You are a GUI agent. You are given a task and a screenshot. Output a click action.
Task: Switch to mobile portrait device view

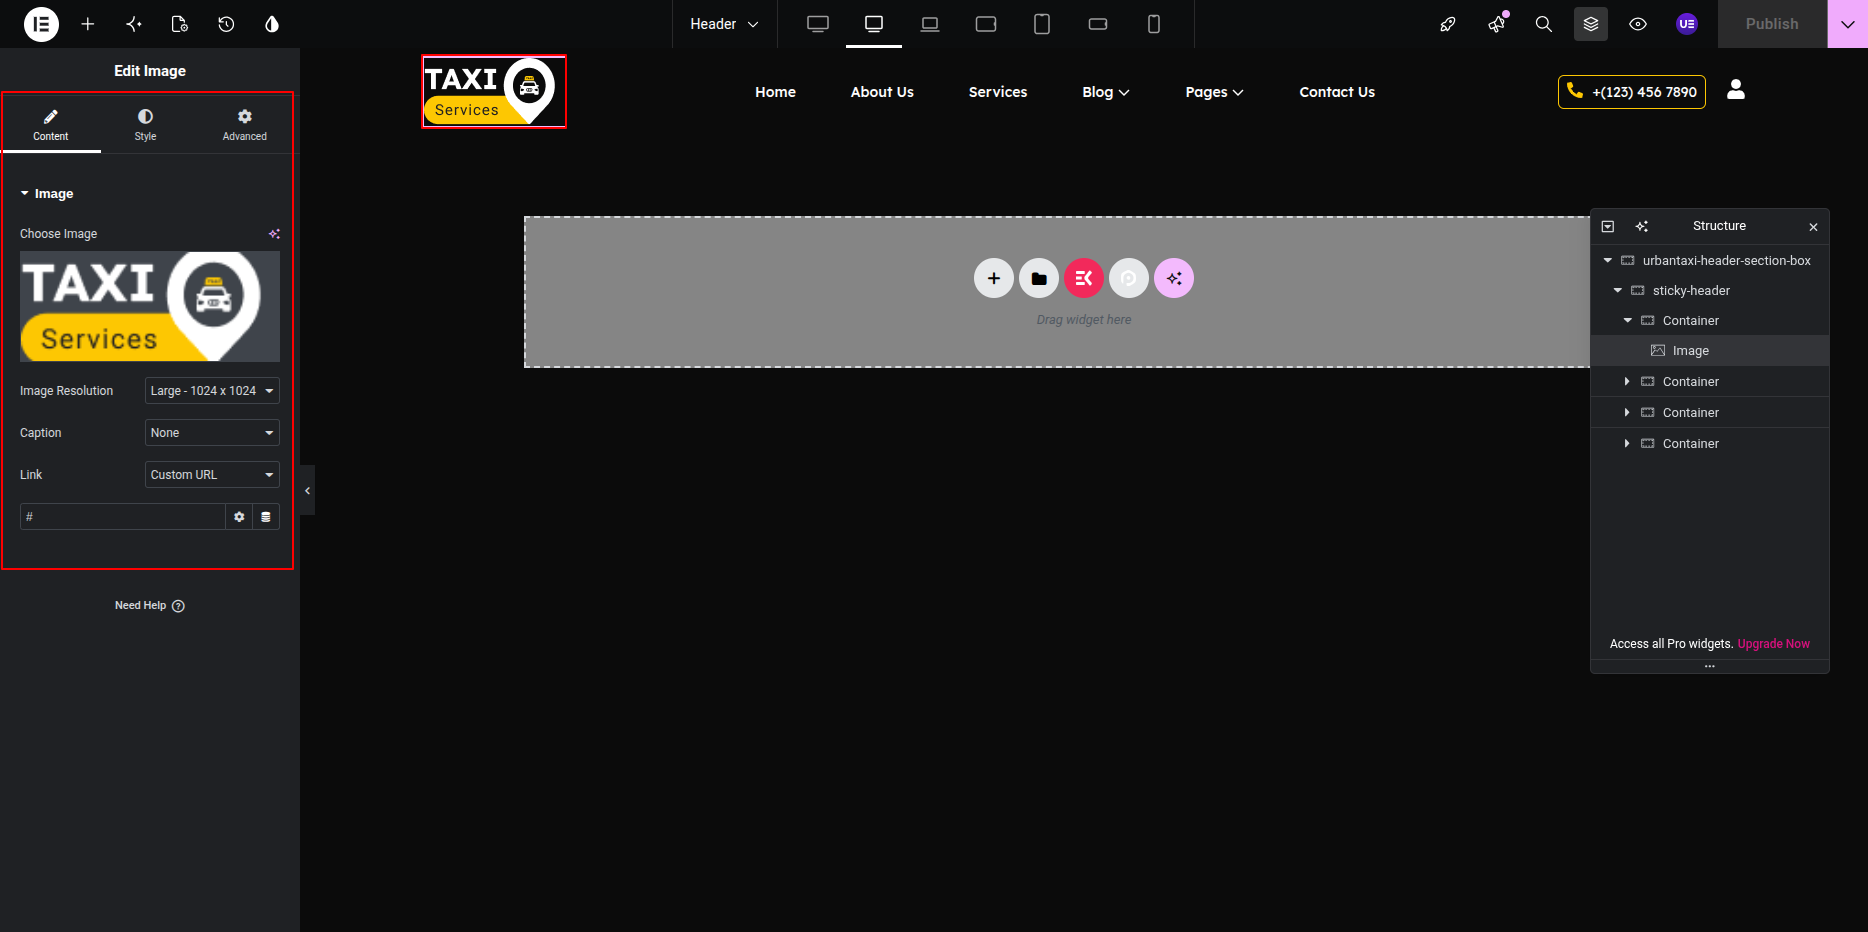point(1154,24)
